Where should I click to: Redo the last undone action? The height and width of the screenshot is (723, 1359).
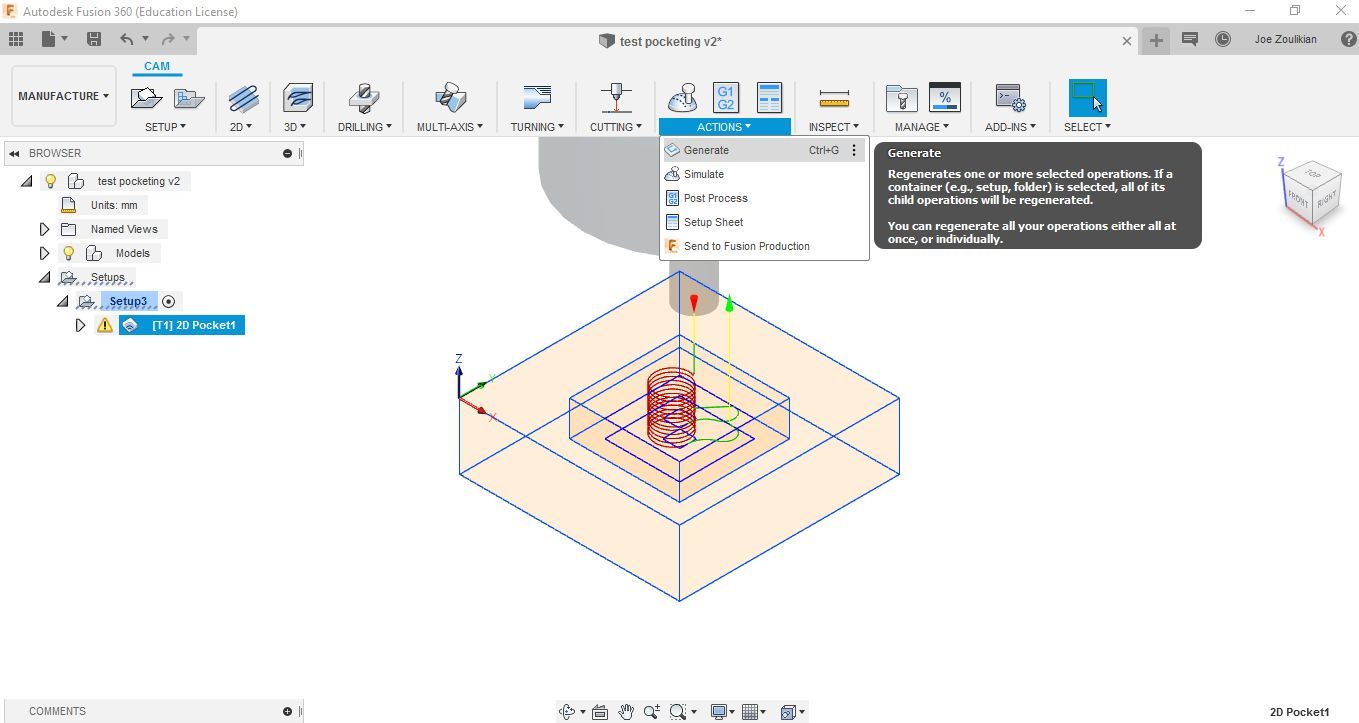tap(168, 39)
